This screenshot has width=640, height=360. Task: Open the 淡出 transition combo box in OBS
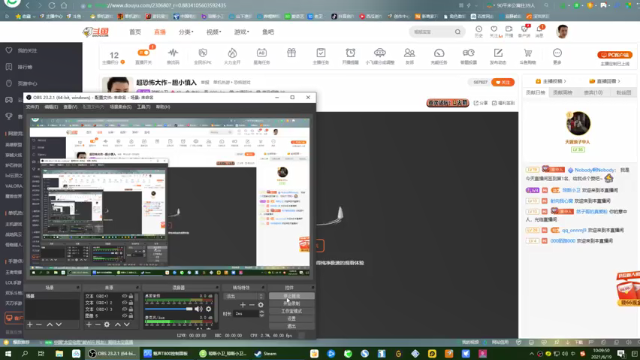point(244,296)
